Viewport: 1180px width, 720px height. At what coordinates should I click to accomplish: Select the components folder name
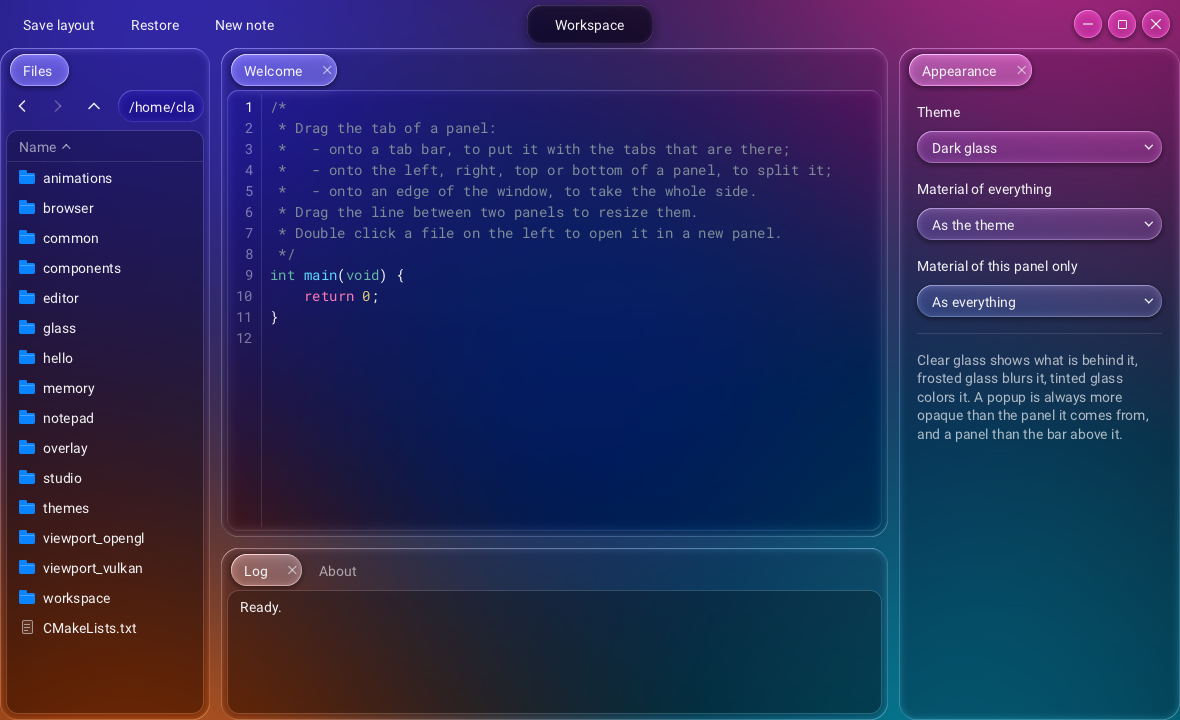click(x=82, y=268)
